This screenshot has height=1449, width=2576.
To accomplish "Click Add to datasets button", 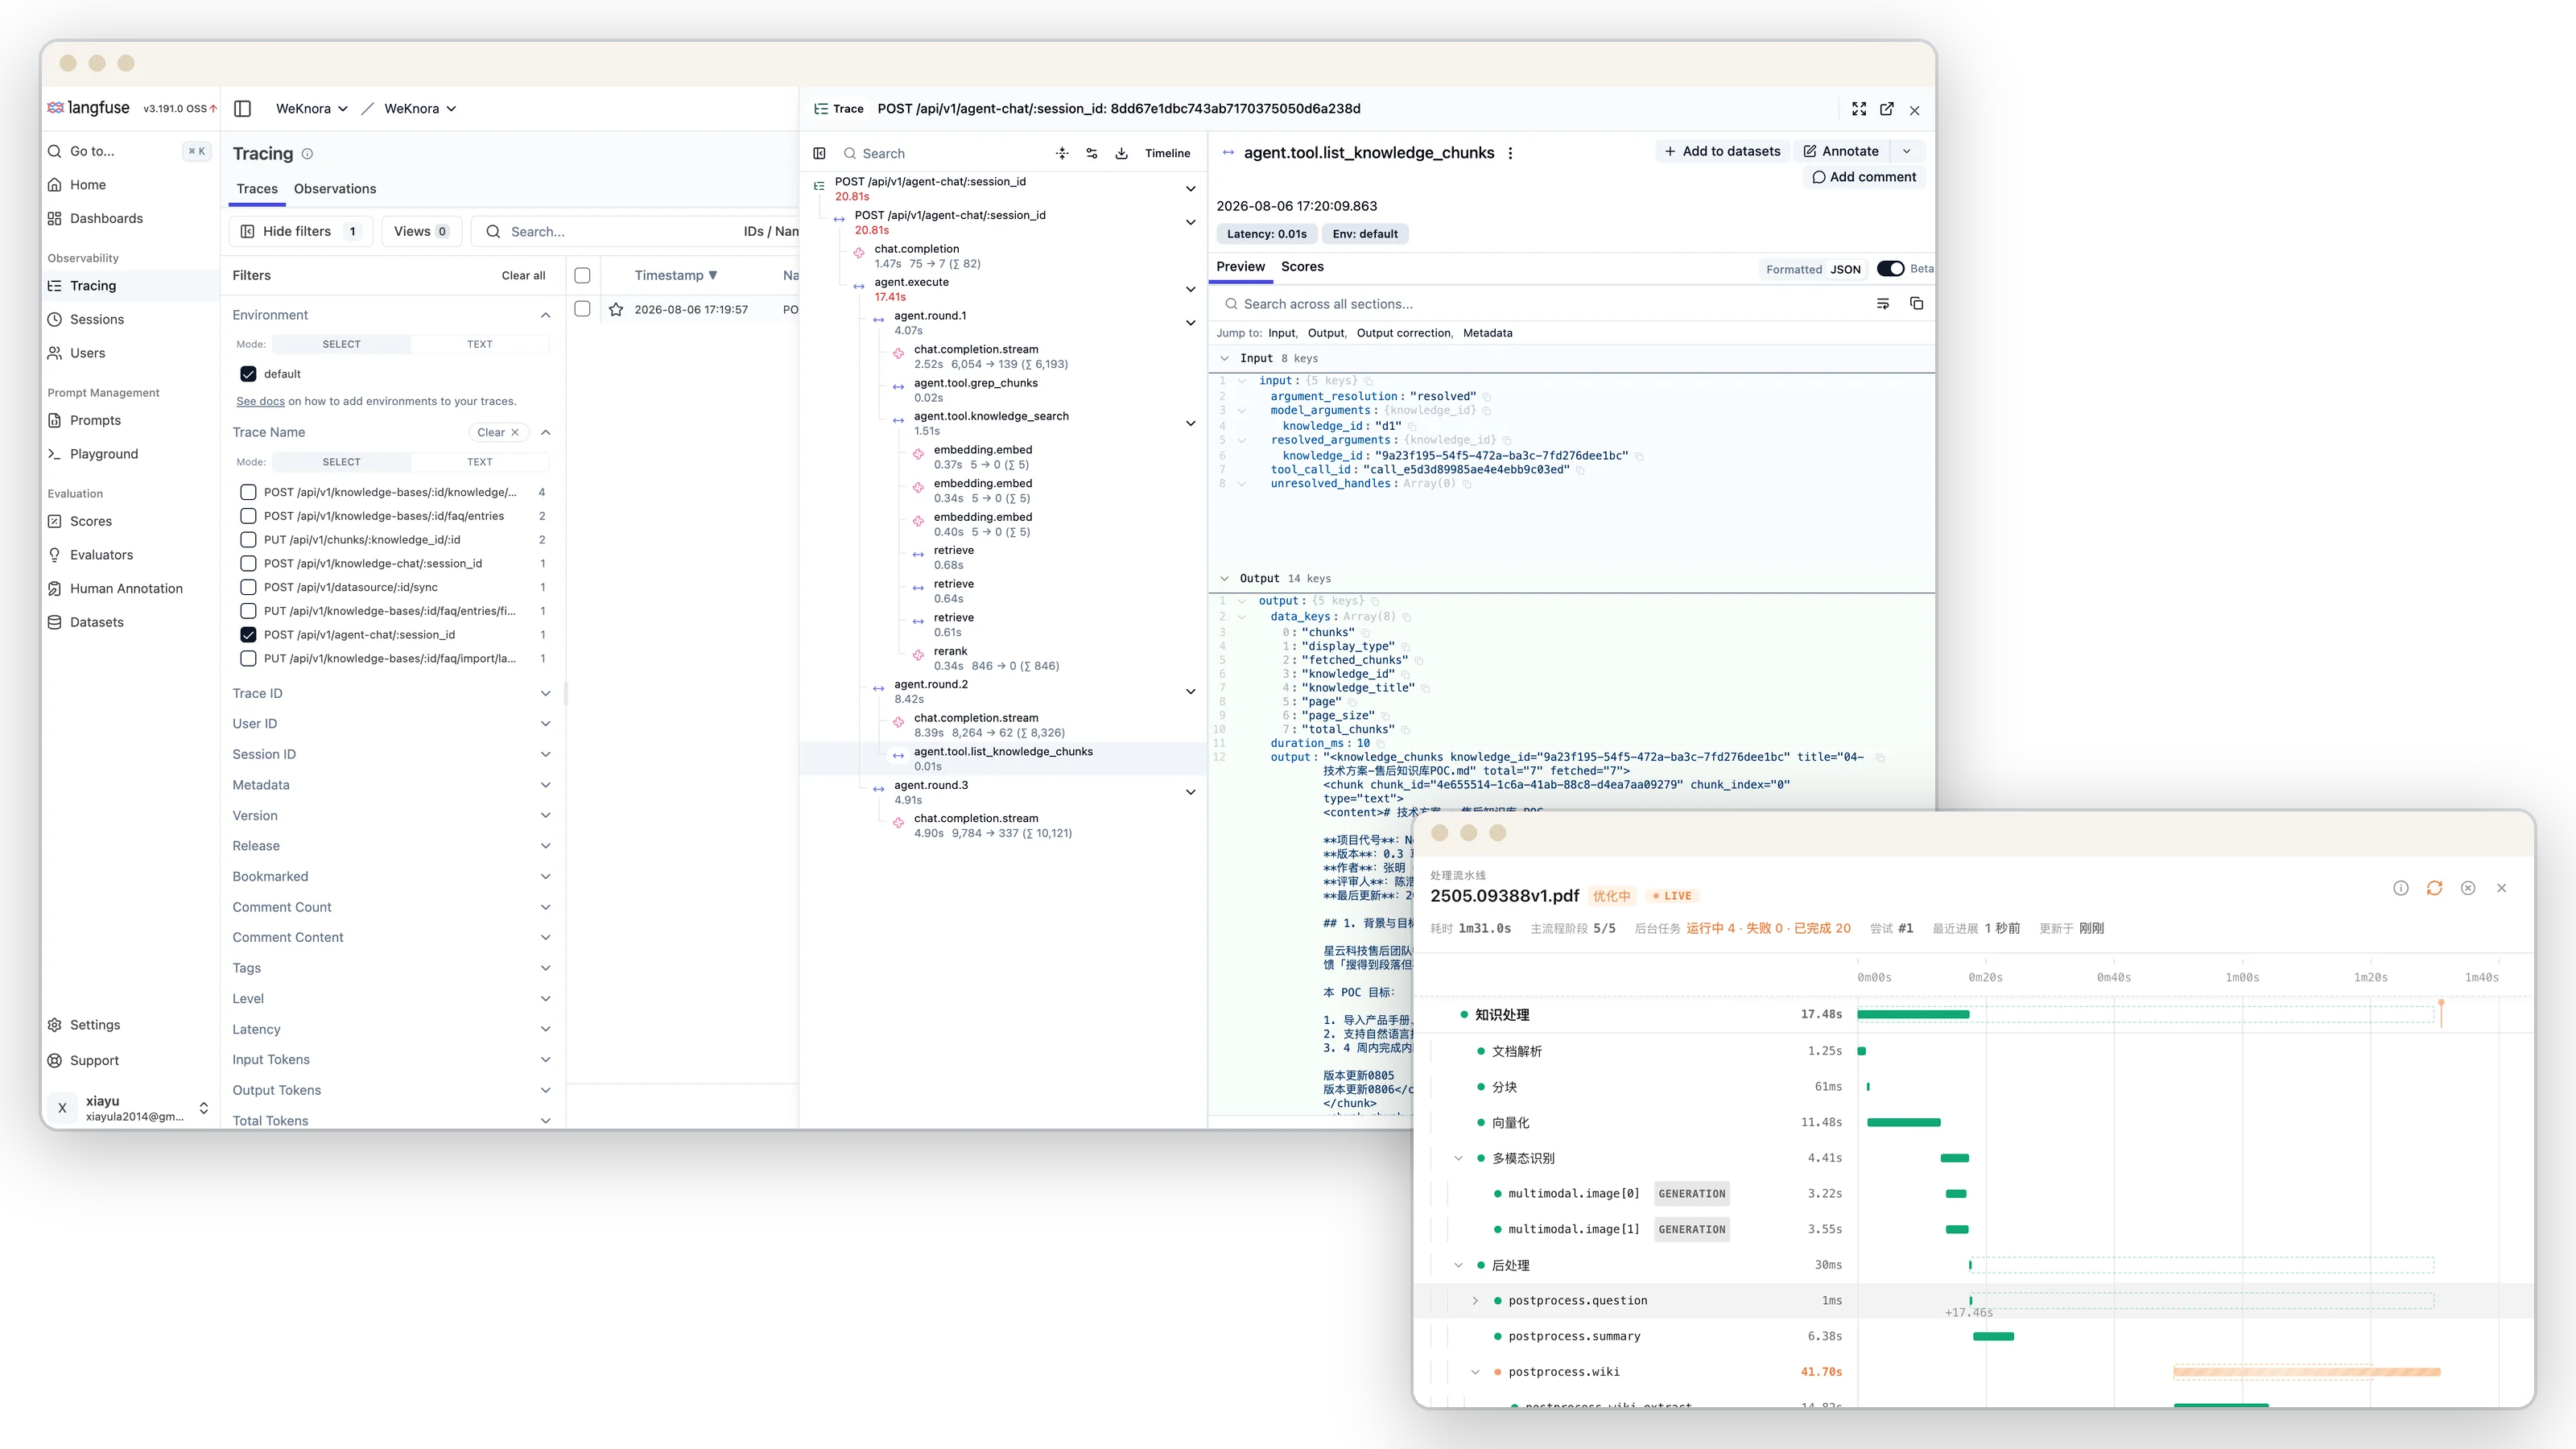I will pos(1722,151).
